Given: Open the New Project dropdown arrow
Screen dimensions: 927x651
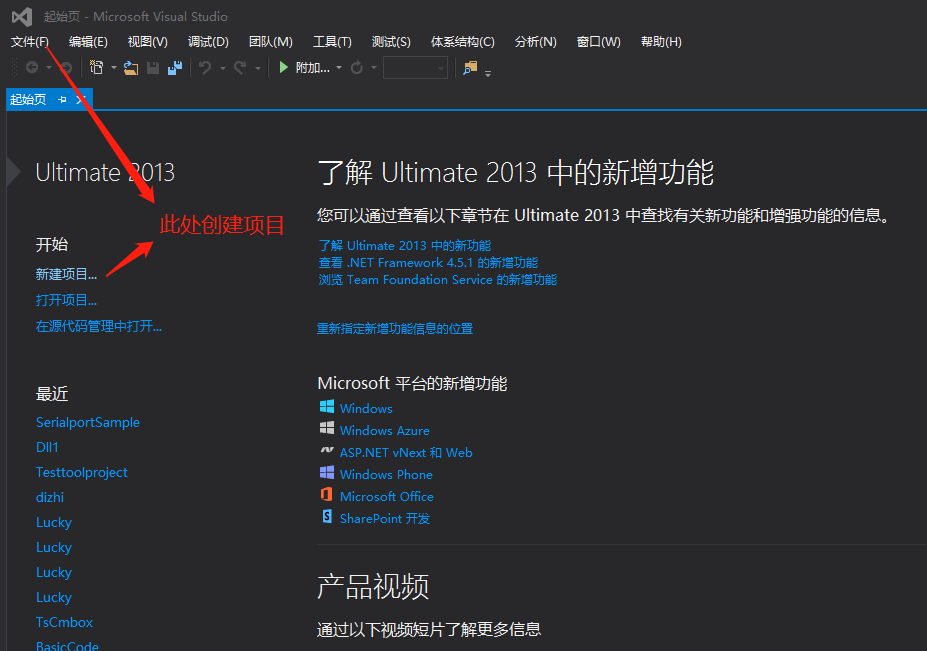Looking at the screenshot, I should (x=114, y=68).
